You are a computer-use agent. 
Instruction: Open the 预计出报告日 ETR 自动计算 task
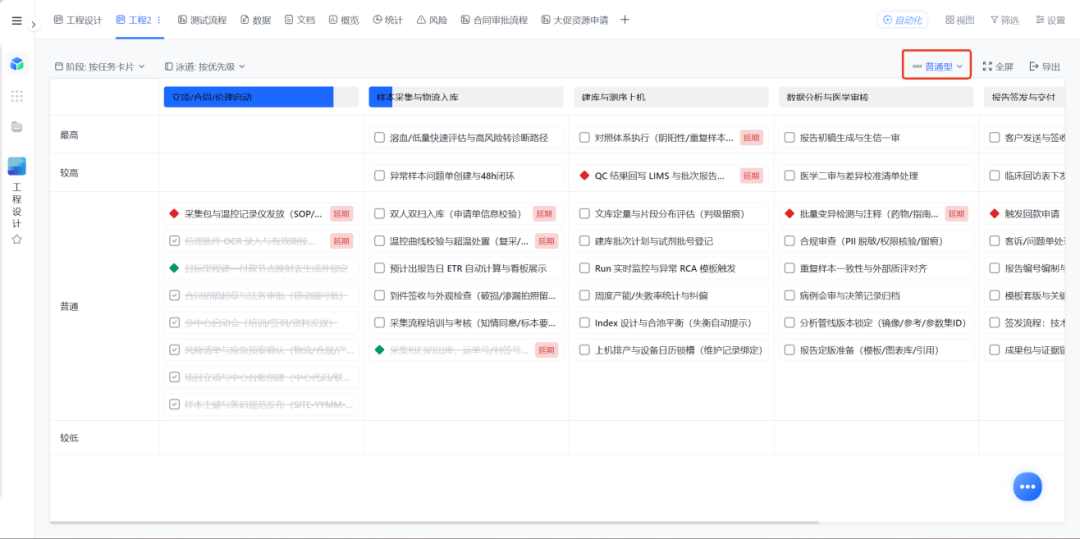468,268
